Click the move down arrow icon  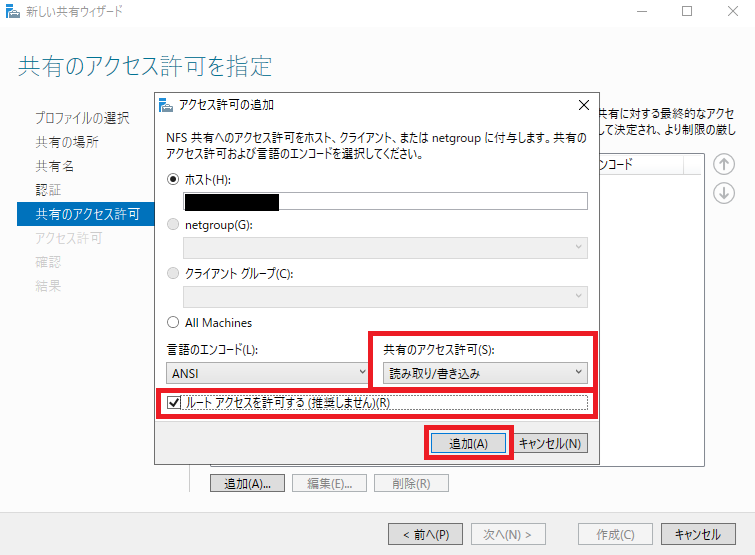(724, 193)
